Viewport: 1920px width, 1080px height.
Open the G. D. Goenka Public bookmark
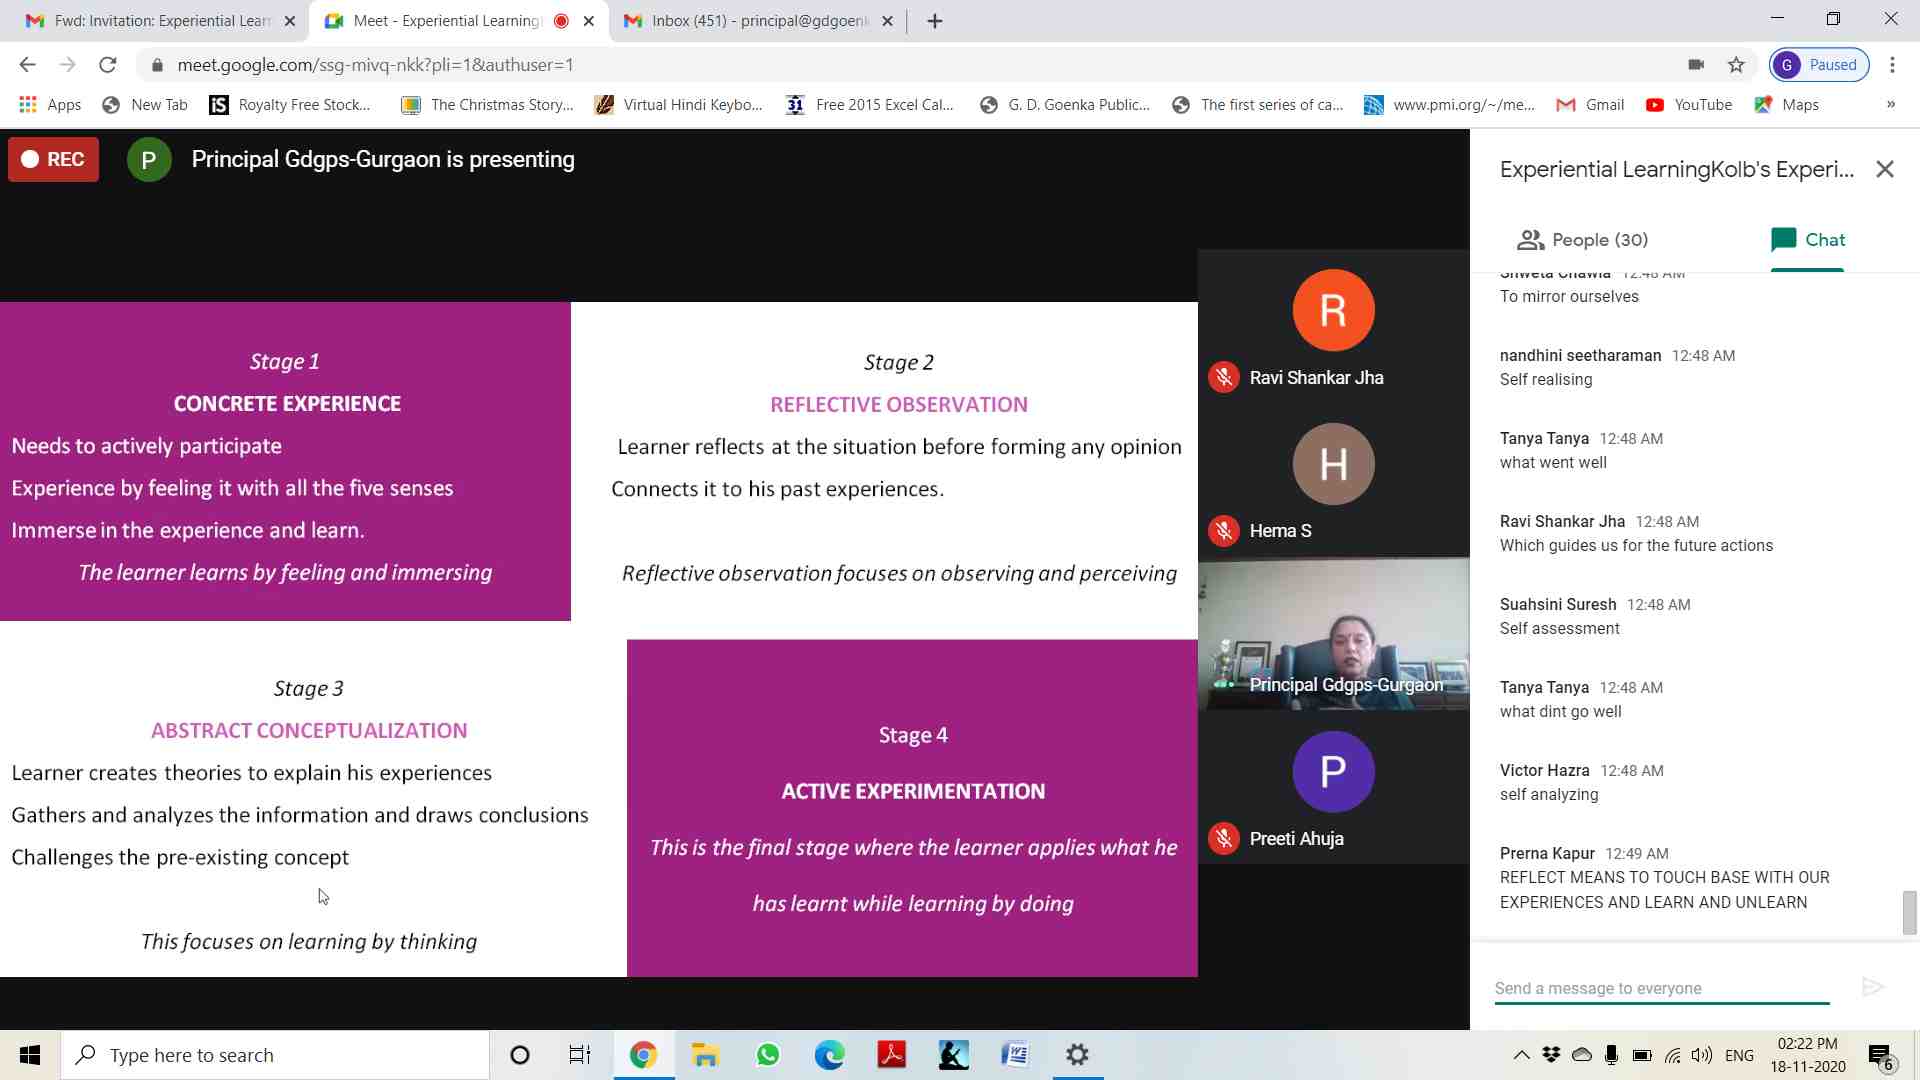point(1065,105)
